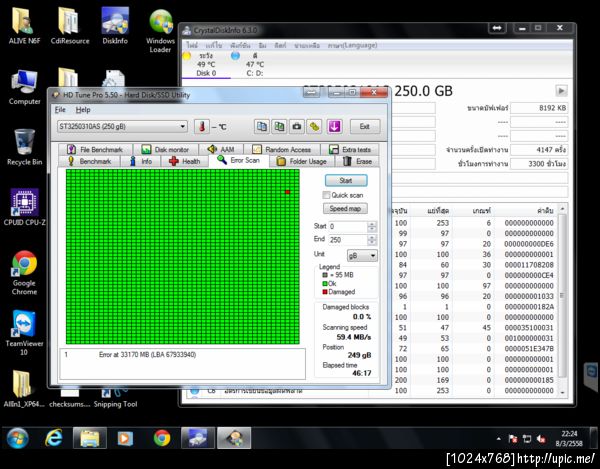The image size is (600, 469).
Task: Select Disk 0 49 °C in CrystalDiskInfo
Action: [205, 65]
